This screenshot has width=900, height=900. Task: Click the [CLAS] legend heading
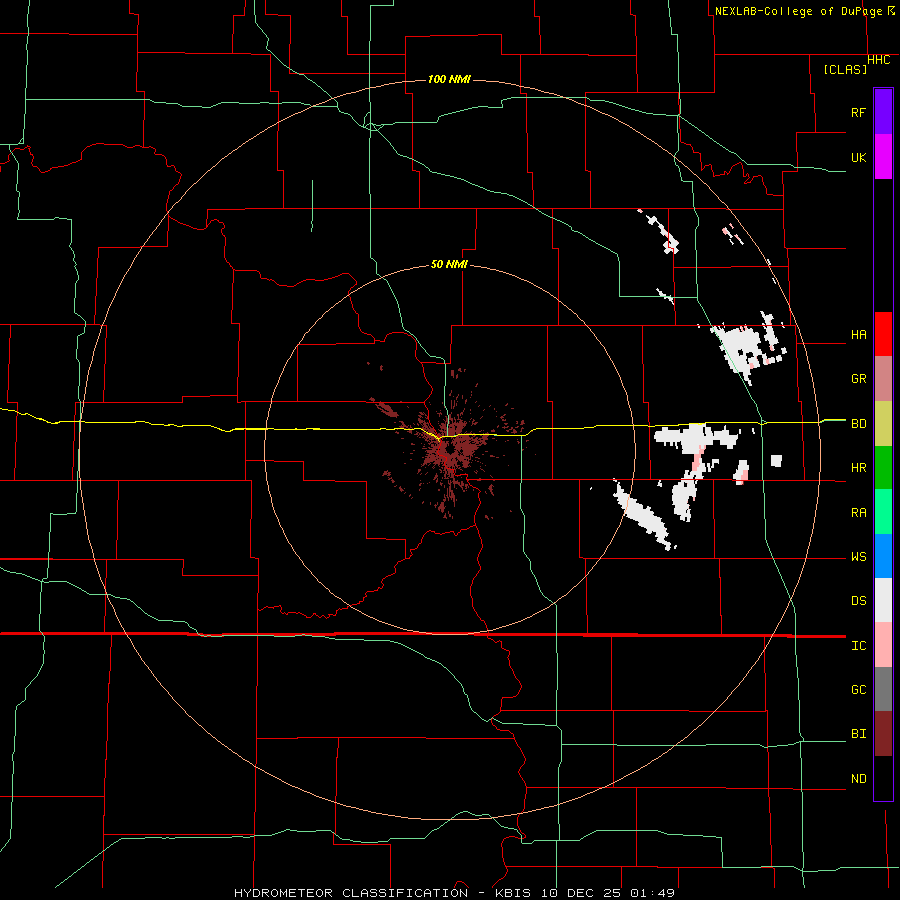[845, 69]
